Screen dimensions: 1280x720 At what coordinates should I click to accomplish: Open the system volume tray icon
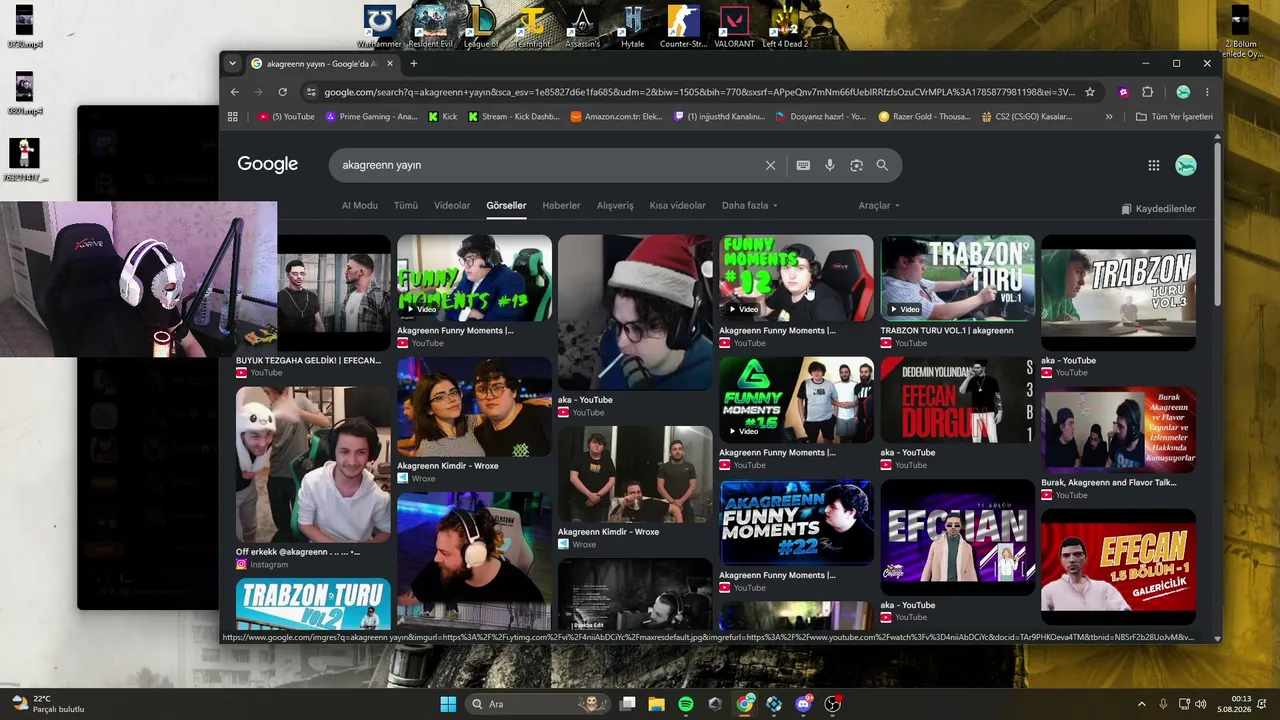point(1200,704)
